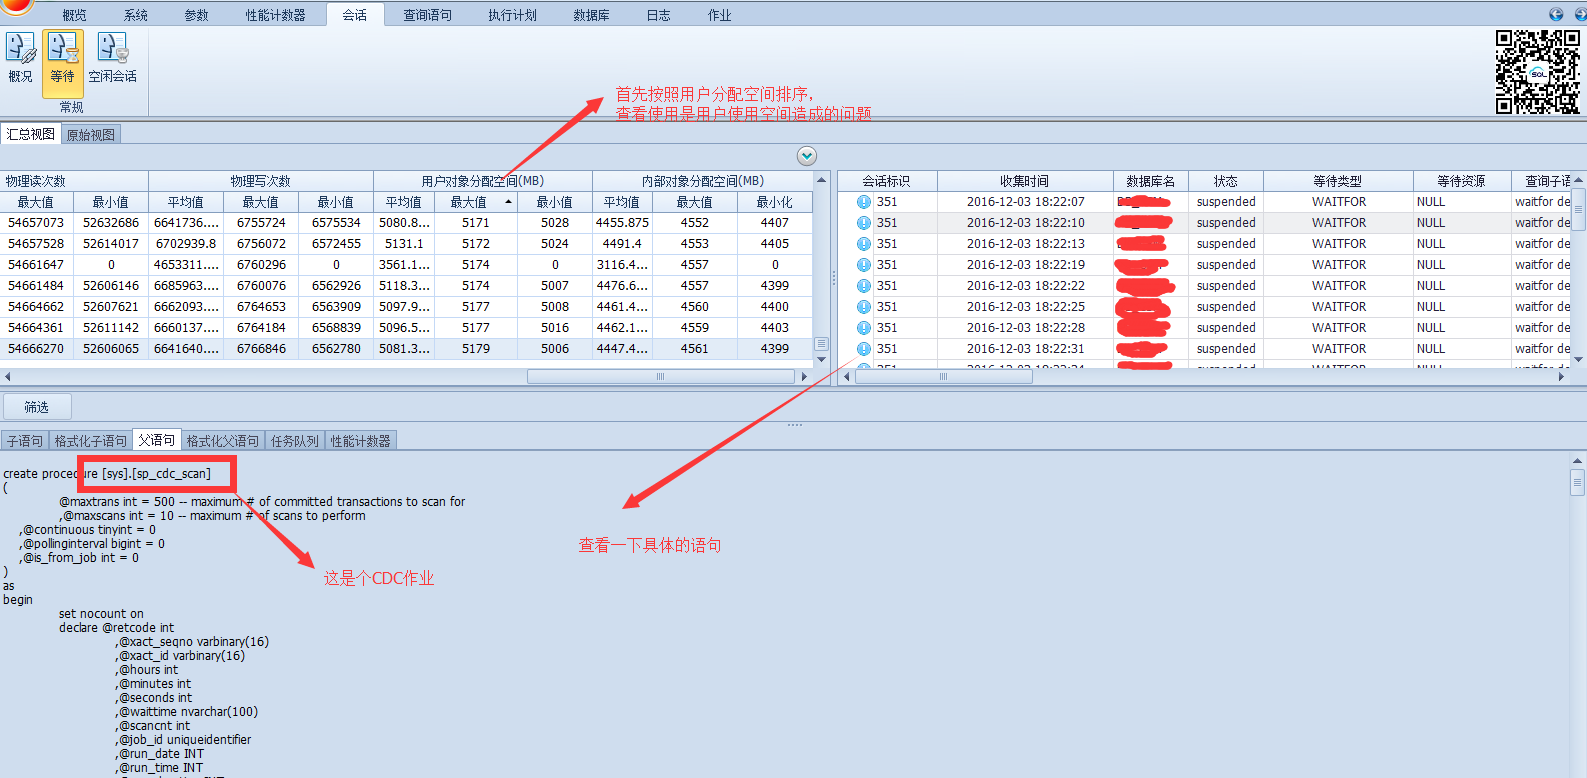The width and height of the screenshot is (1587, 778).
Task: Click session info icon for 18:22:10 row
Action: pyautogui.click(x=864, y=223)
